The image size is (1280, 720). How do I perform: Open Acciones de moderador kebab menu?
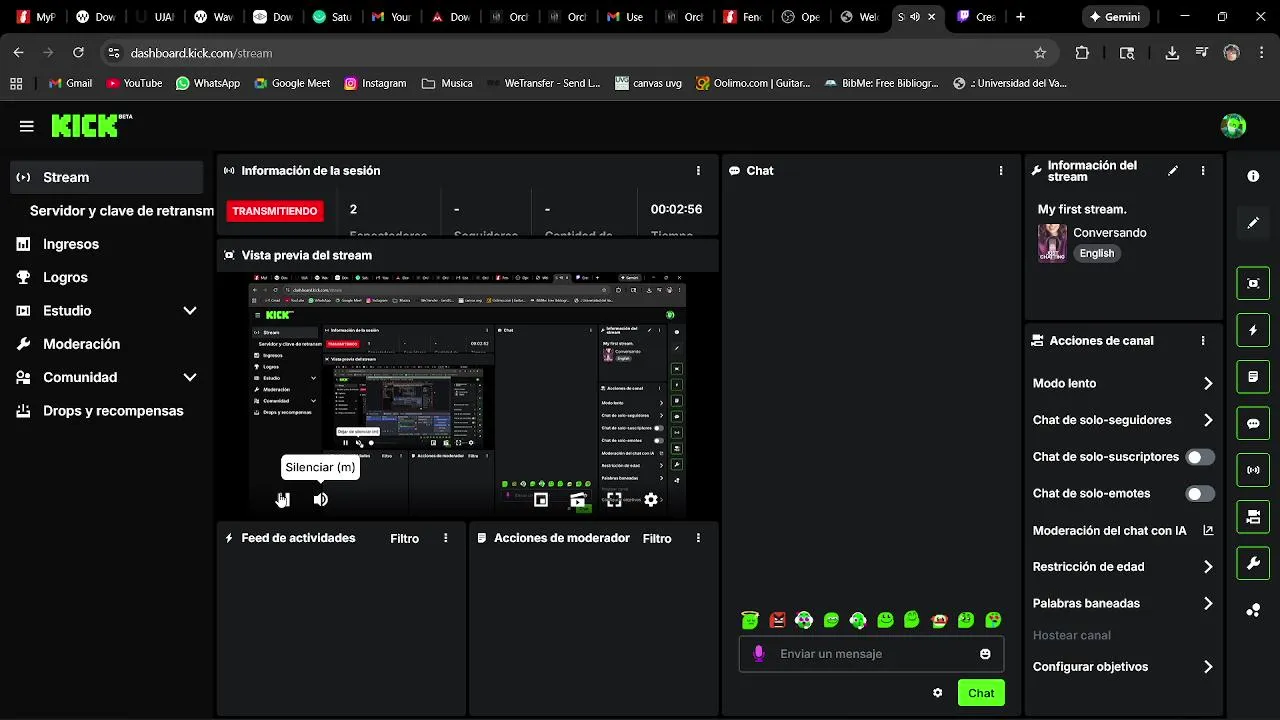[x=698, y=538]
